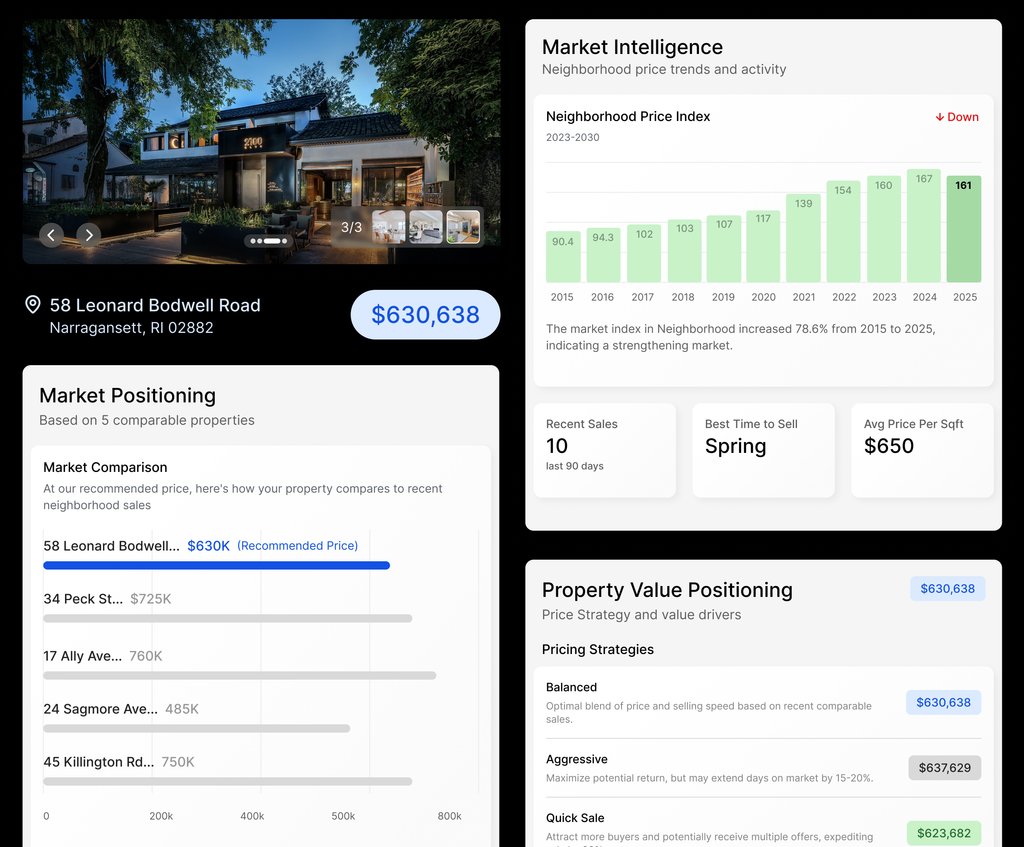Viewport: 1024px width, 847px height.
Task: Click the 17 Ally Ave comparison bar
Action: pyautogui.click(x=240, y=676)
